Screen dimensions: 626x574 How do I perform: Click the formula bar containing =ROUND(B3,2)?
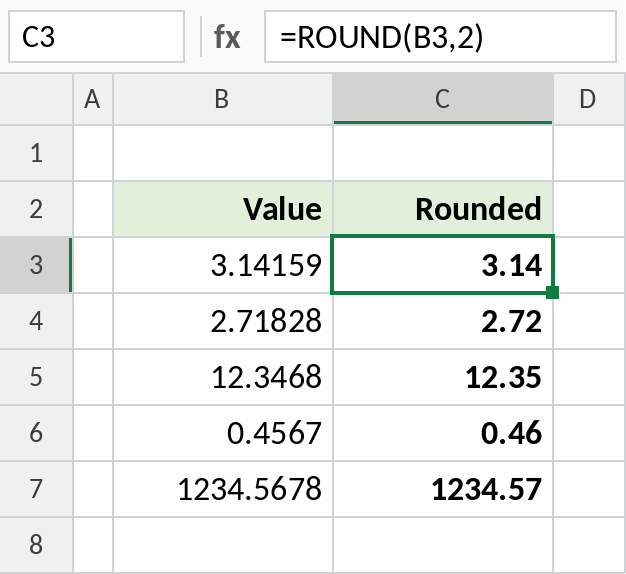(440, 37)
